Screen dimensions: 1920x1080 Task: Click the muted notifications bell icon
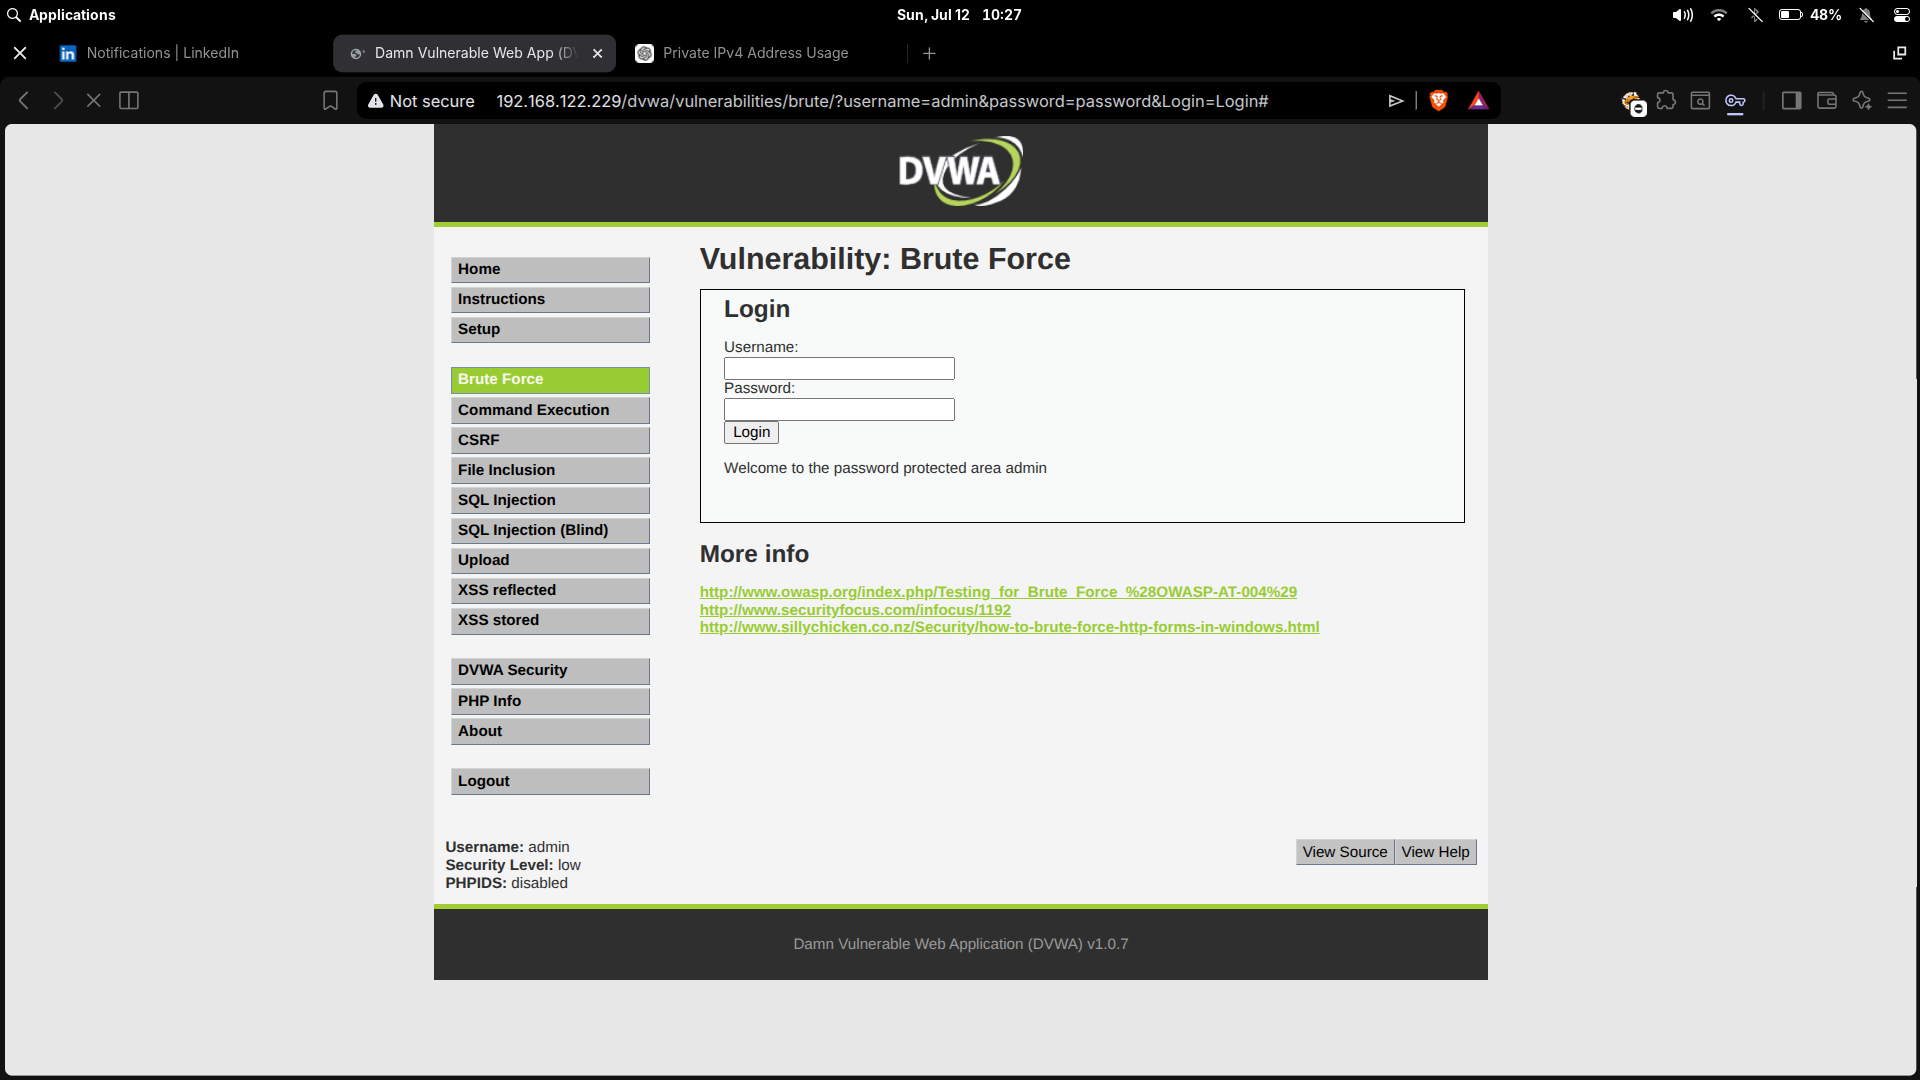(1866, 15)
